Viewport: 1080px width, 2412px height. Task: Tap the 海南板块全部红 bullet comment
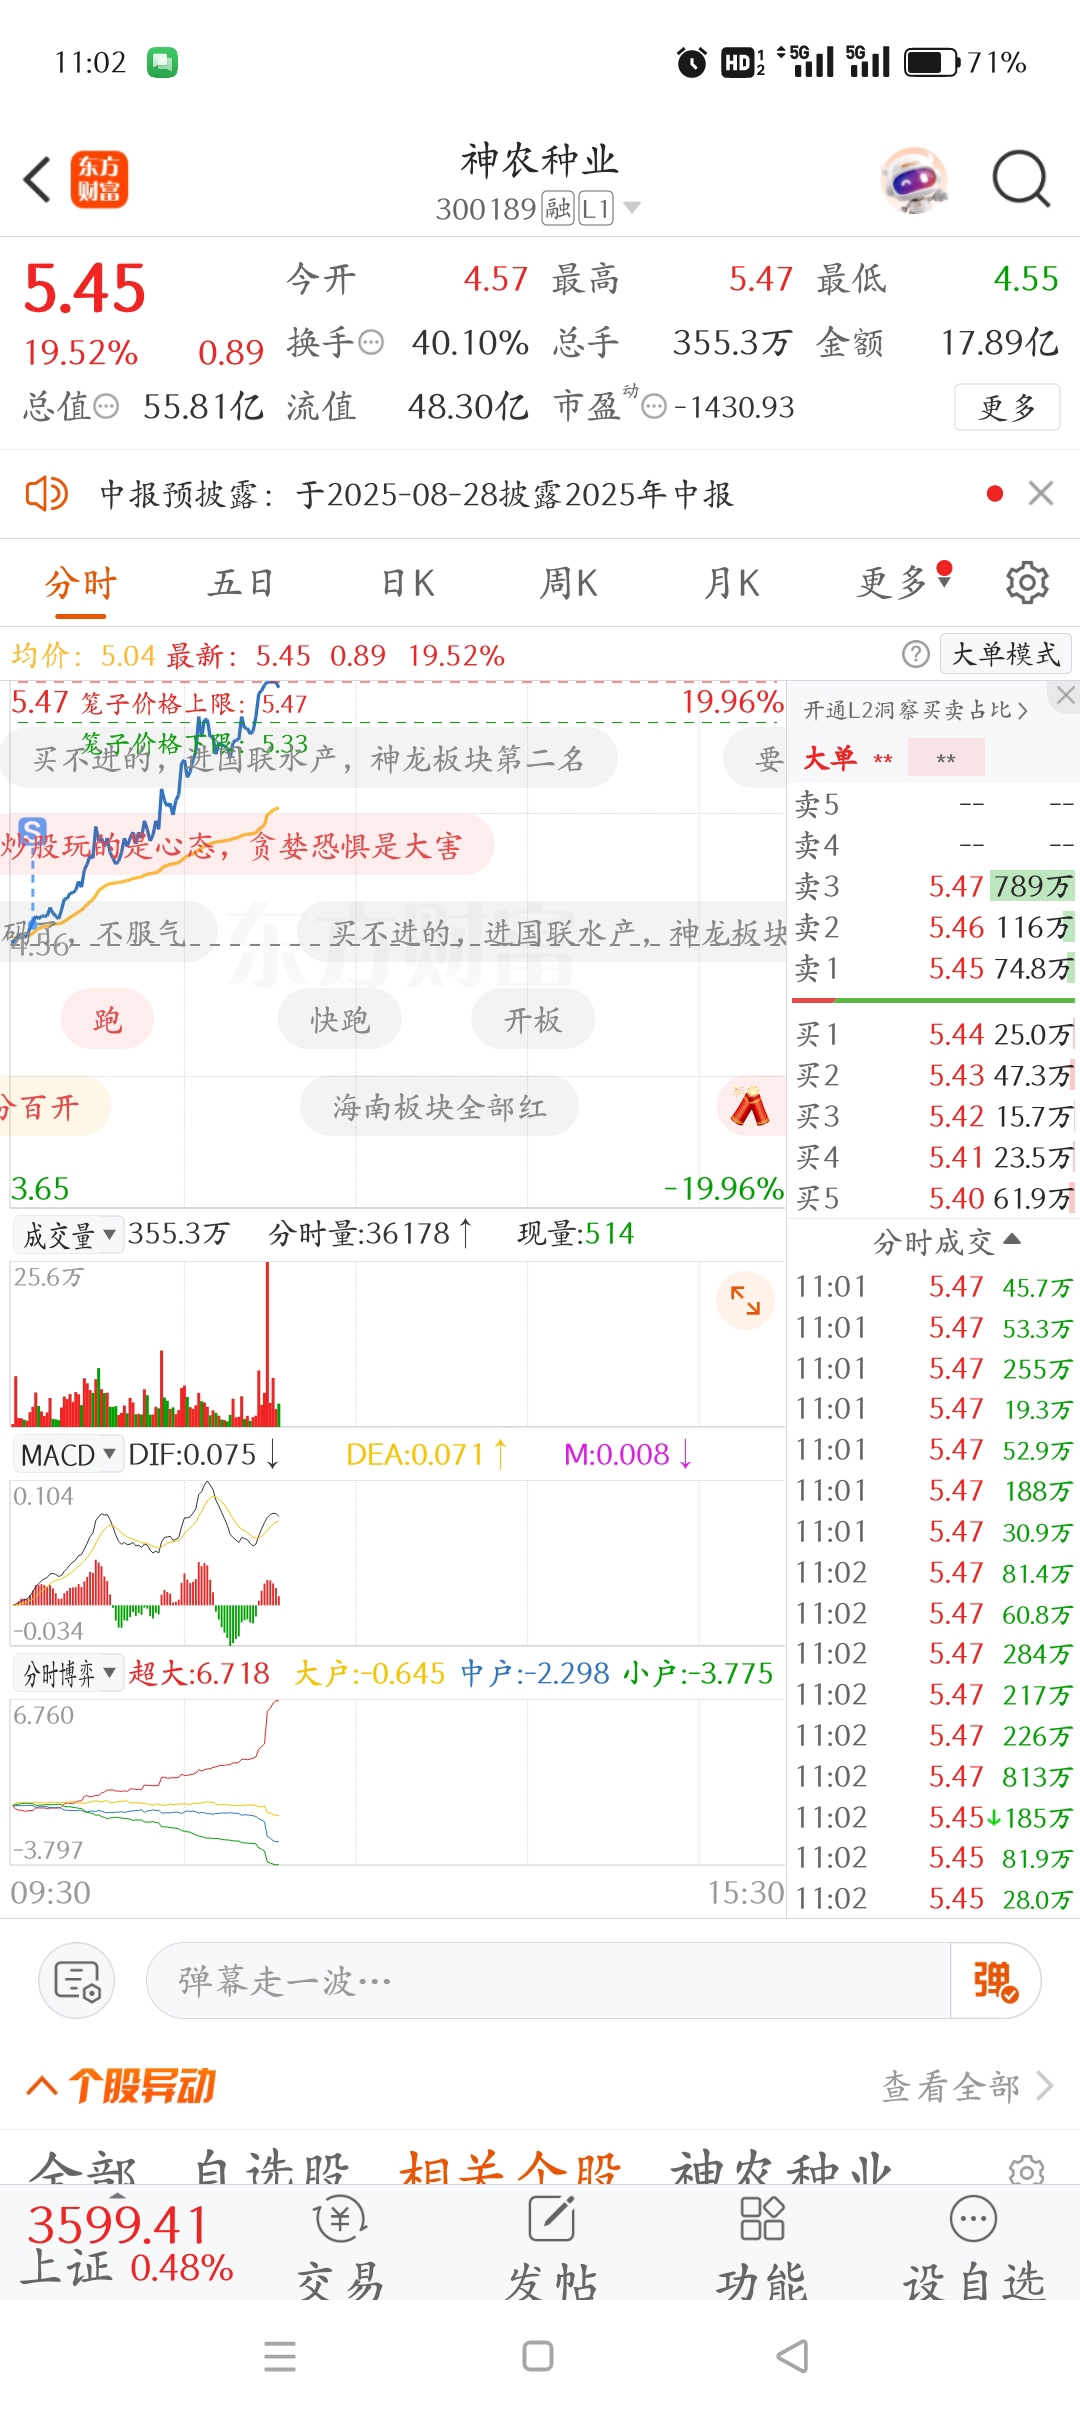439,1107
